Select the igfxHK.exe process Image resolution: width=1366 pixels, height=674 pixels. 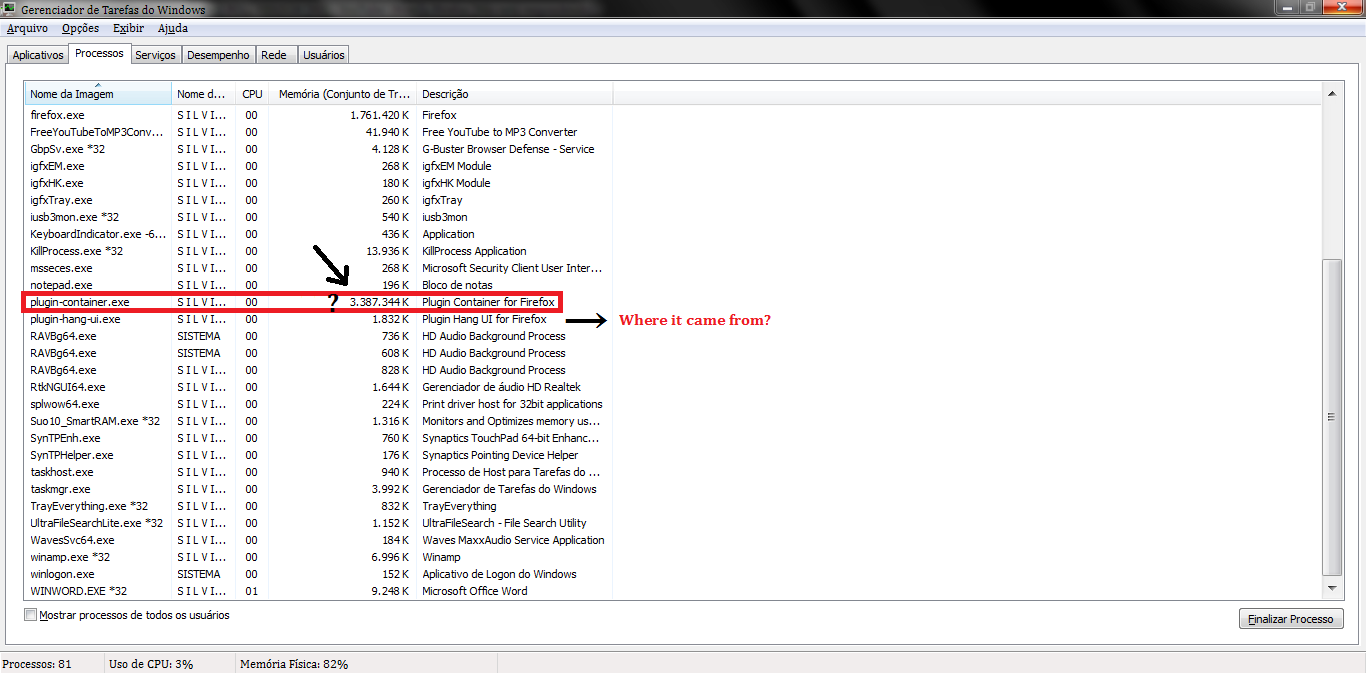[319, 183]
